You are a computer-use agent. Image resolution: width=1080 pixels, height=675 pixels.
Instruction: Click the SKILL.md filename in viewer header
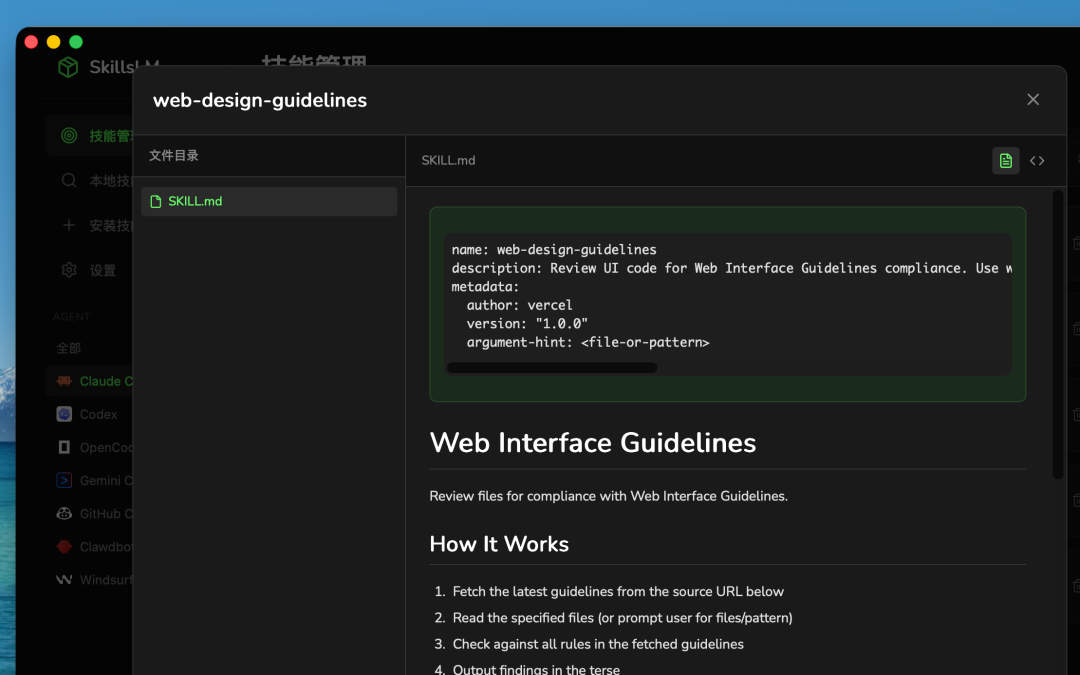point(448,160)
